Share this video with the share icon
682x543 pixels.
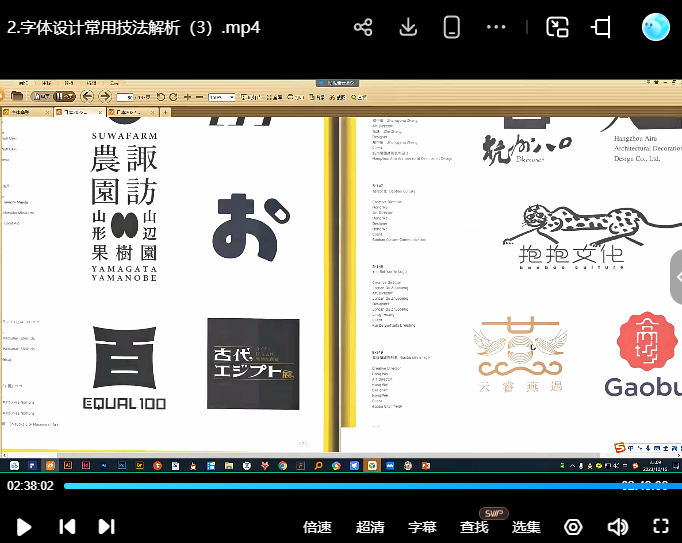(x=363, y=27)
